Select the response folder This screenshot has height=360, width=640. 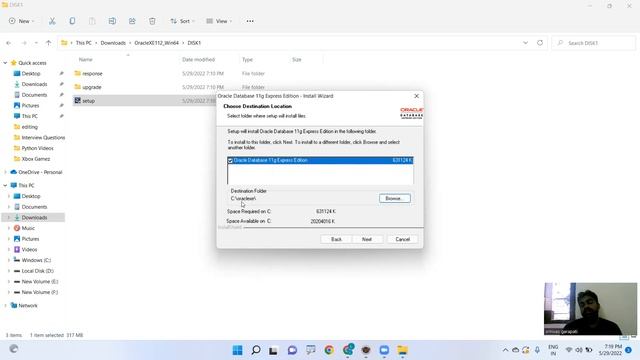click(x=92, y=73)
